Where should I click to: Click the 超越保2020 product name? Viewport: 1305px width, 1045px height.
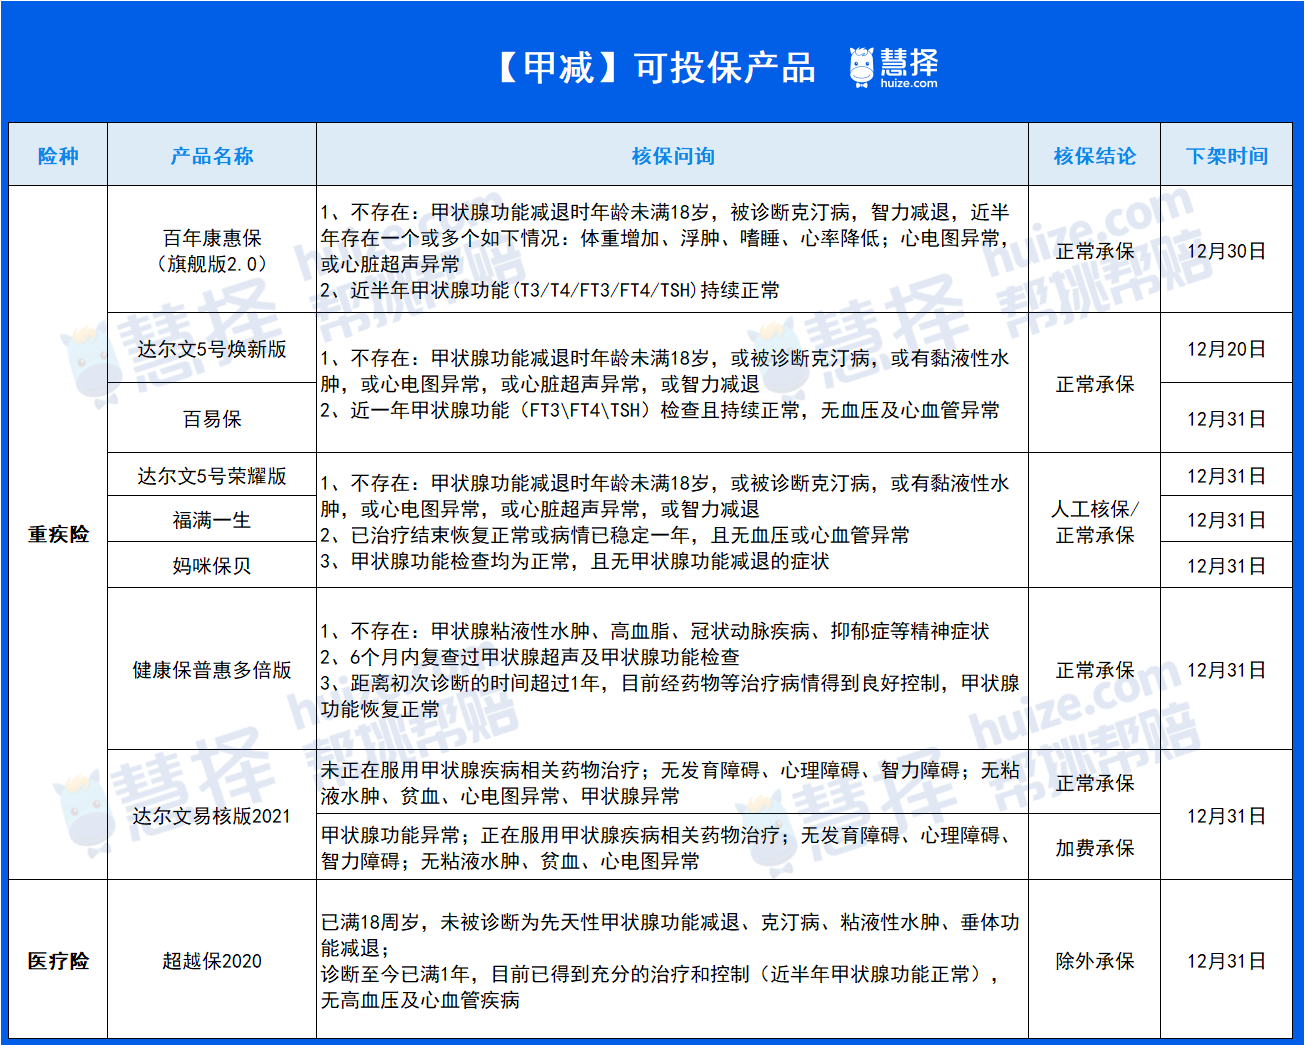click(212, 961)
